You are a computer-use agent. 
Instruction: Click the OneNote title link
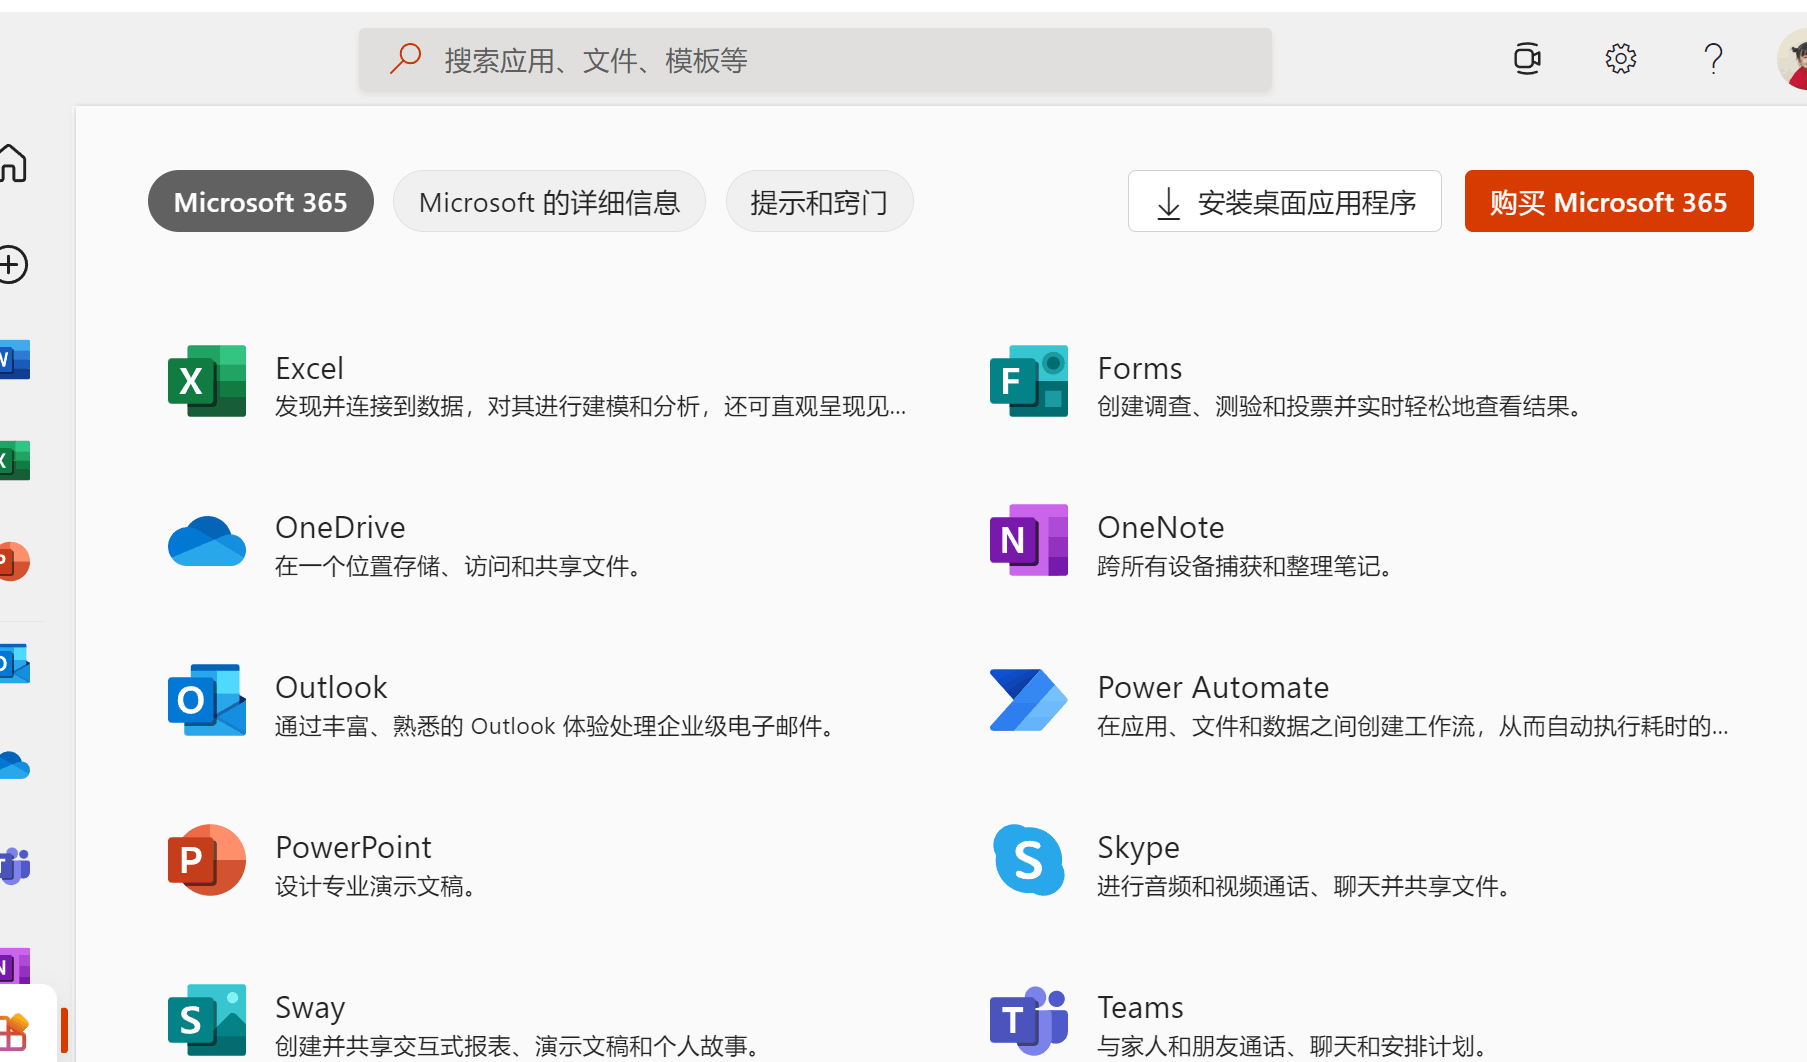coord(1160,527)
